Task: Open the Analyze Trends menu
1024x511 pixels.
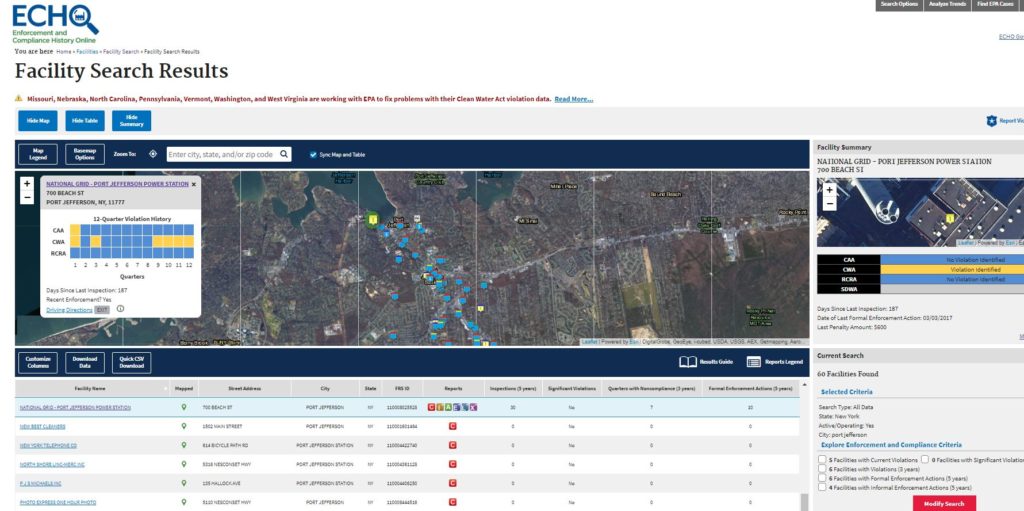Action: 947,5
